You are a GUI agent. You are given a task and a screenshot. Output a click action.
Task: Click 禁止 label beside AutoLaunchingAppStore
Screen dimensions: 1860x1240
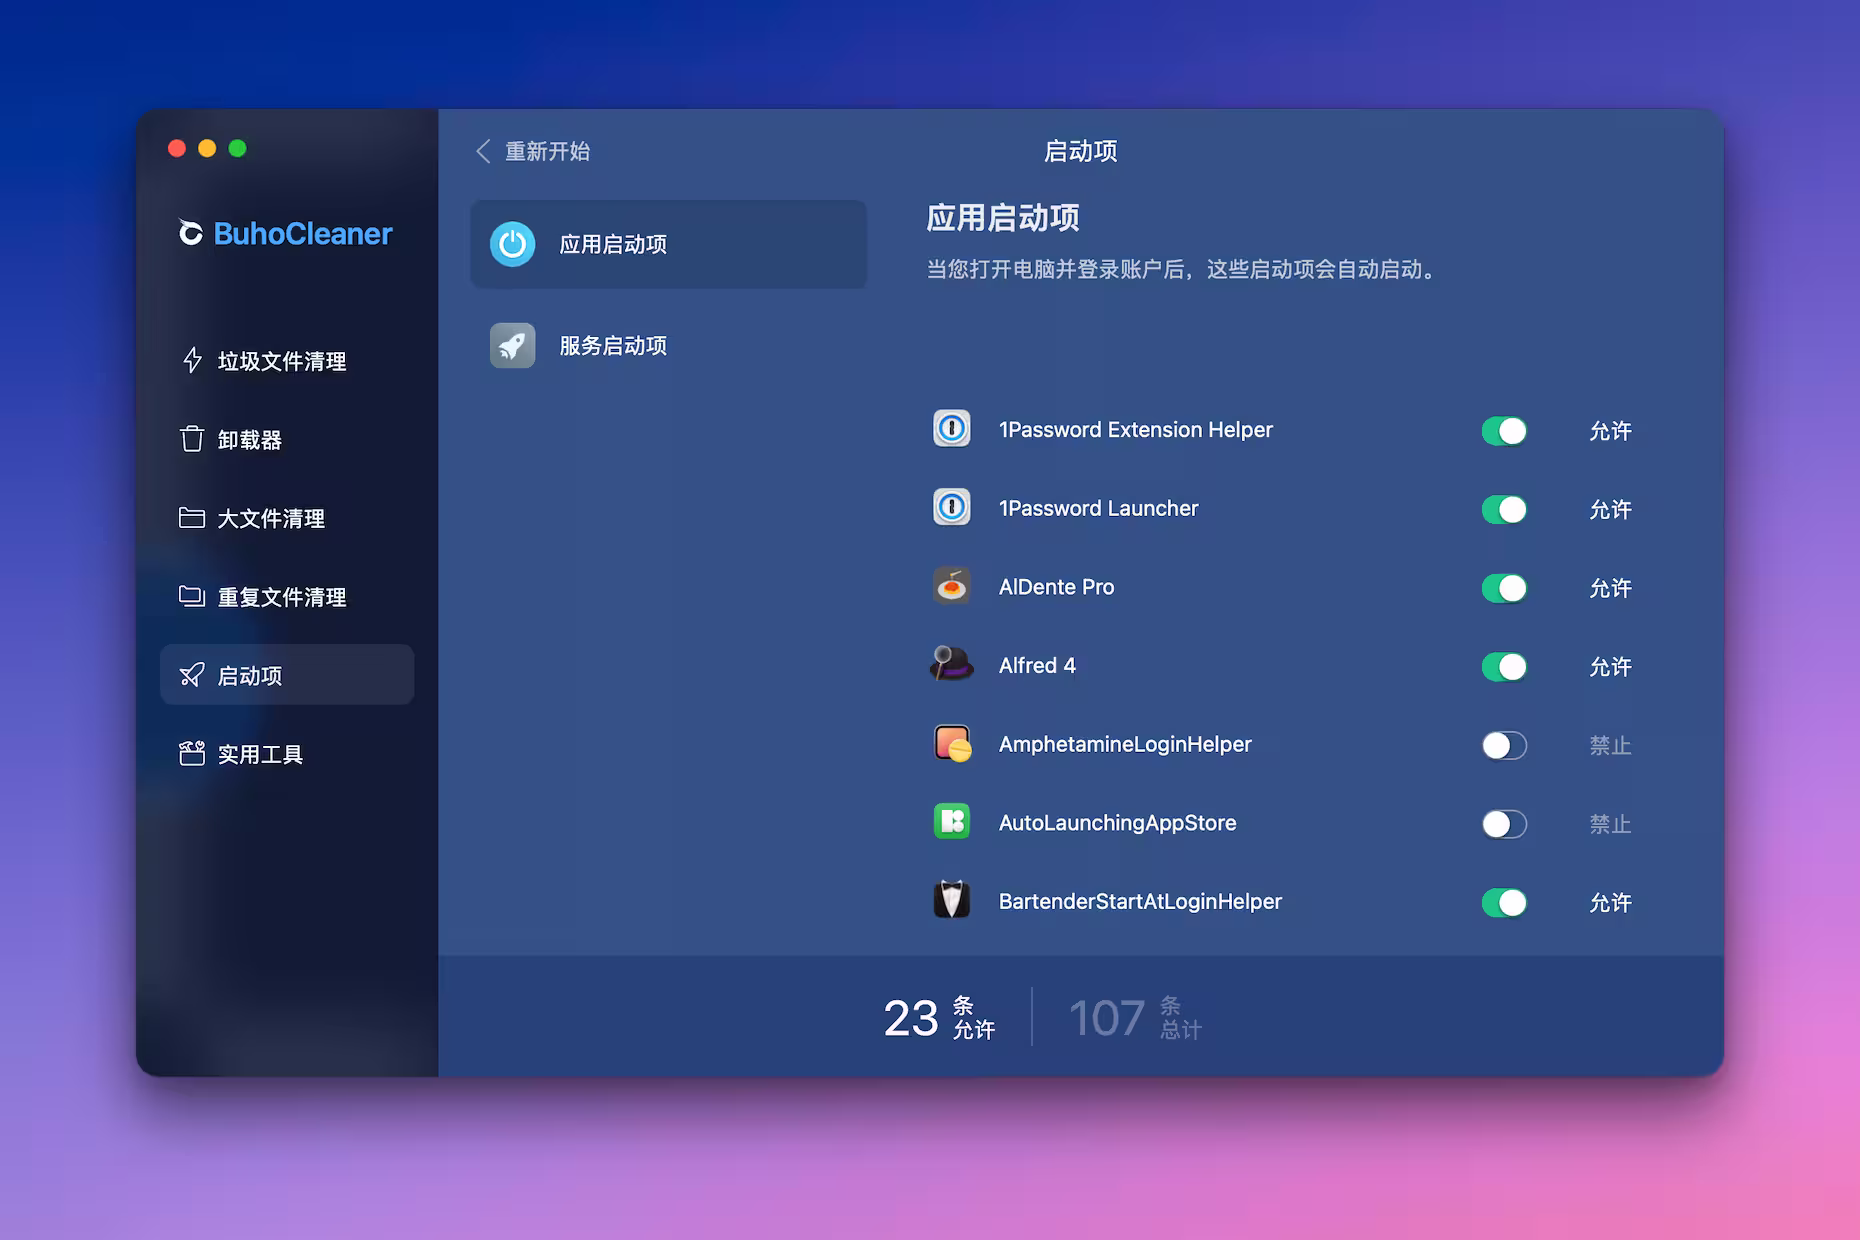[x=1610, y=824]
